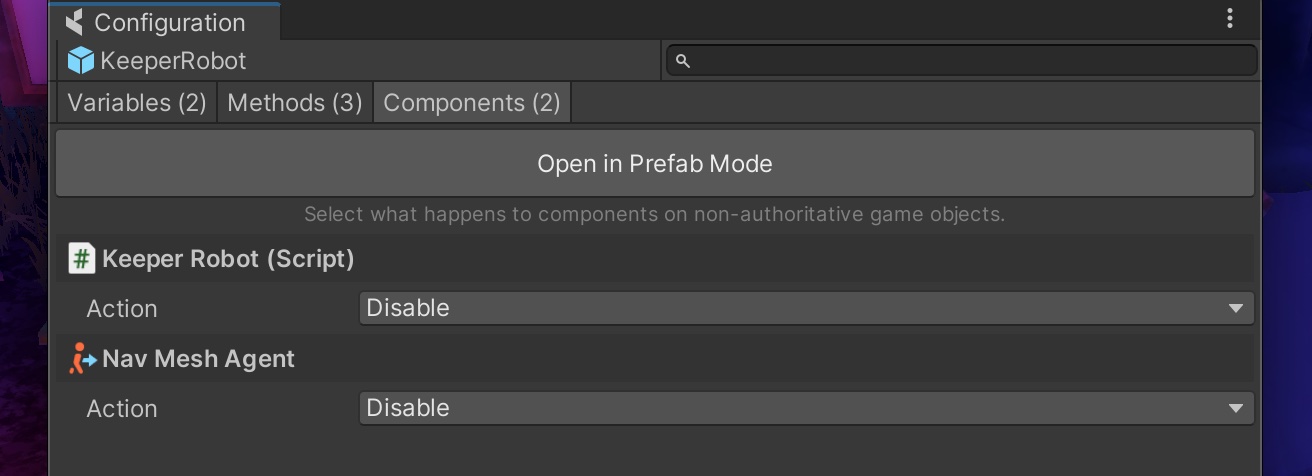Open Action dropdown for Keeper Robot script

(x=806, y=308)
